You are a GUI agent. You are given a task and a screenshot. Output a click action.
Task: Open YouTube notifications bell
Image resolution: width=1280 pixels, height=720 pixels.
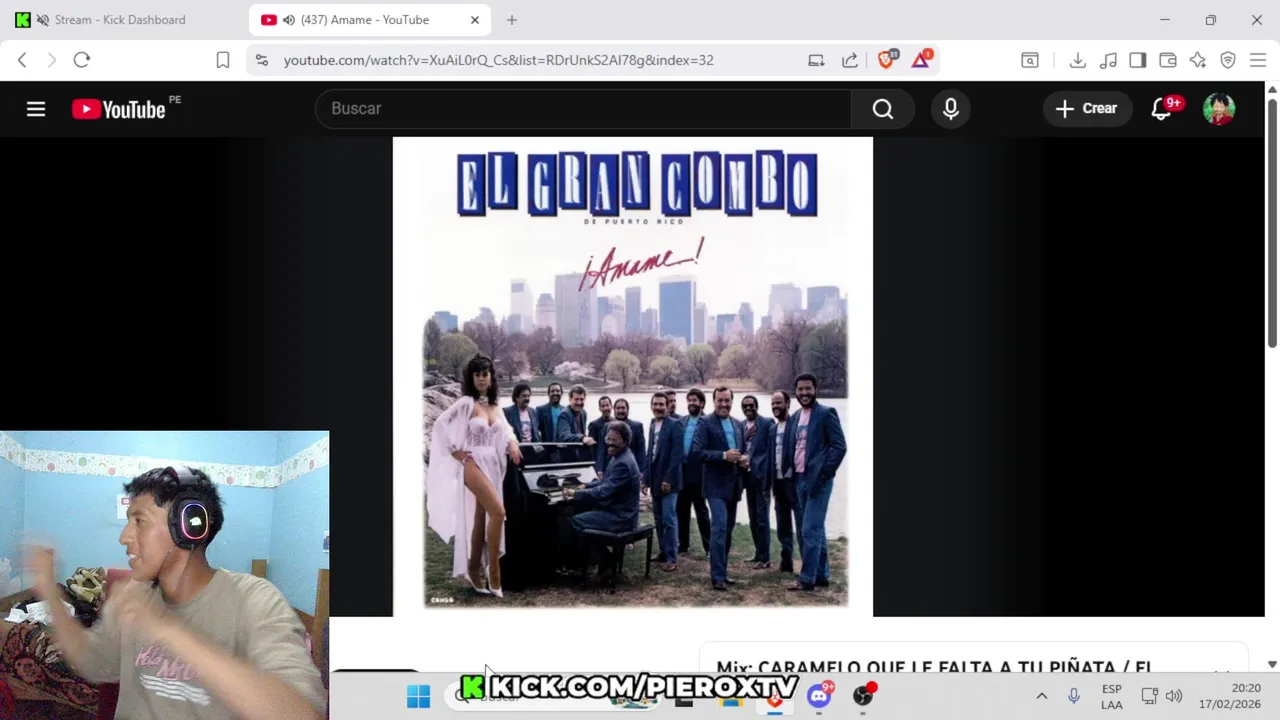1162,108
